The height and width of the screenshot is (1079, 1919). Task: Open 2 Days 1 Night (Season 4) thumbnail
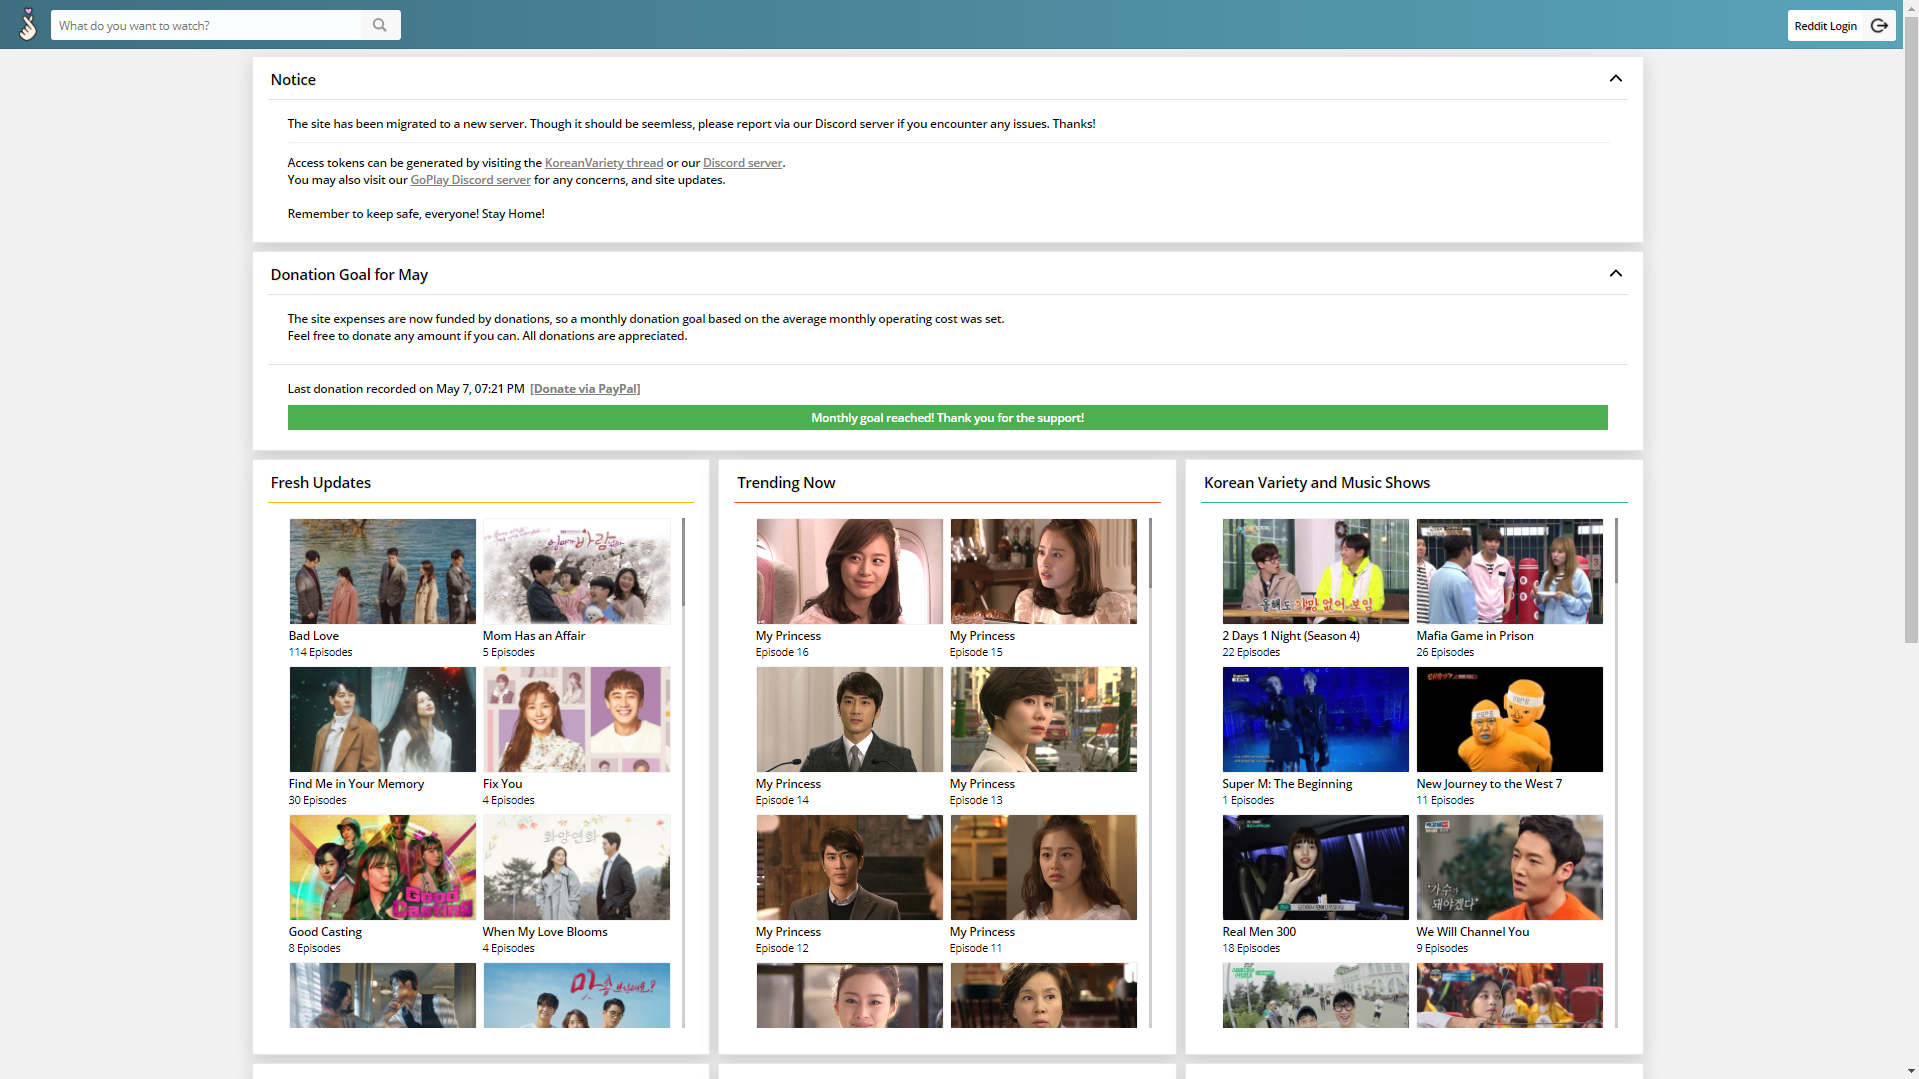[x=1315, y=571]
